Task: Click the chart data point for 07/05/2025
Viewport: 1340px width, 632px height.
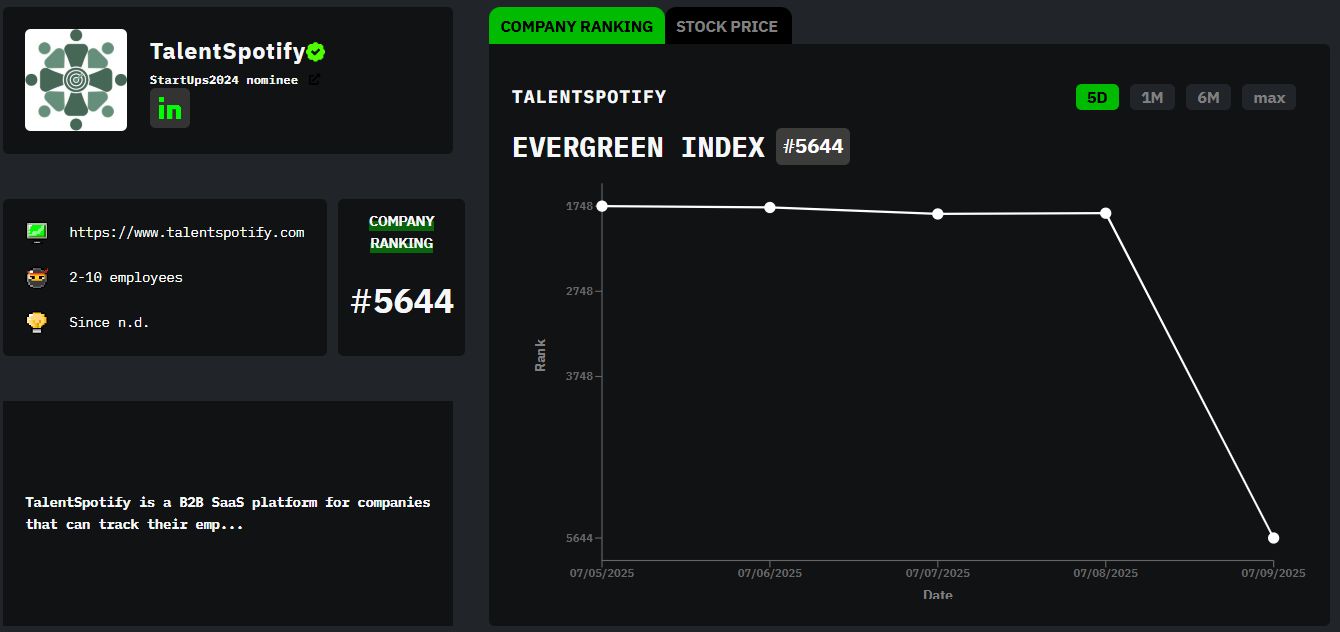Action: point(602,206)
